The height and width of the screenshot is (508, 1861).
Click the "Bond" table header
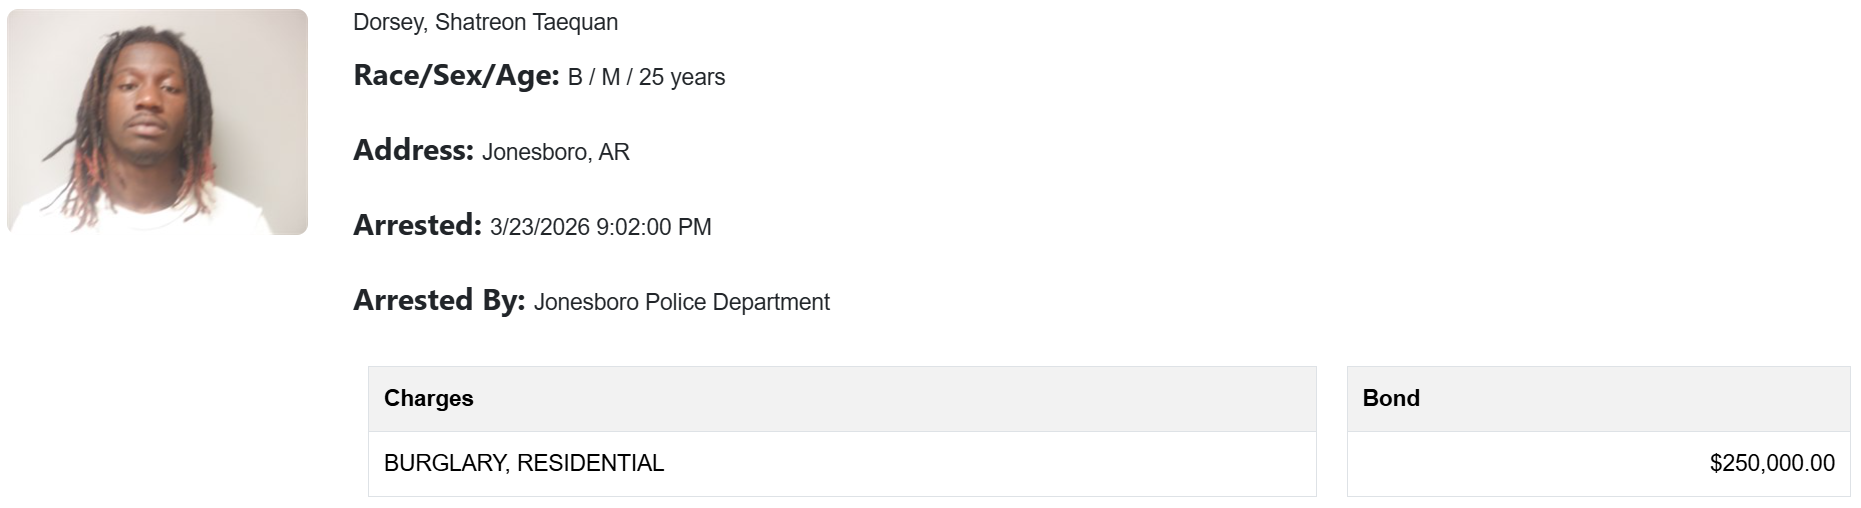(x=1391, y=398)
